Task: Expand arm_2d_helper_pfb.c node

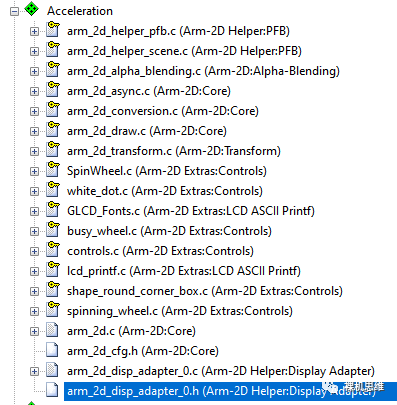Action: (x=34, y=32)
